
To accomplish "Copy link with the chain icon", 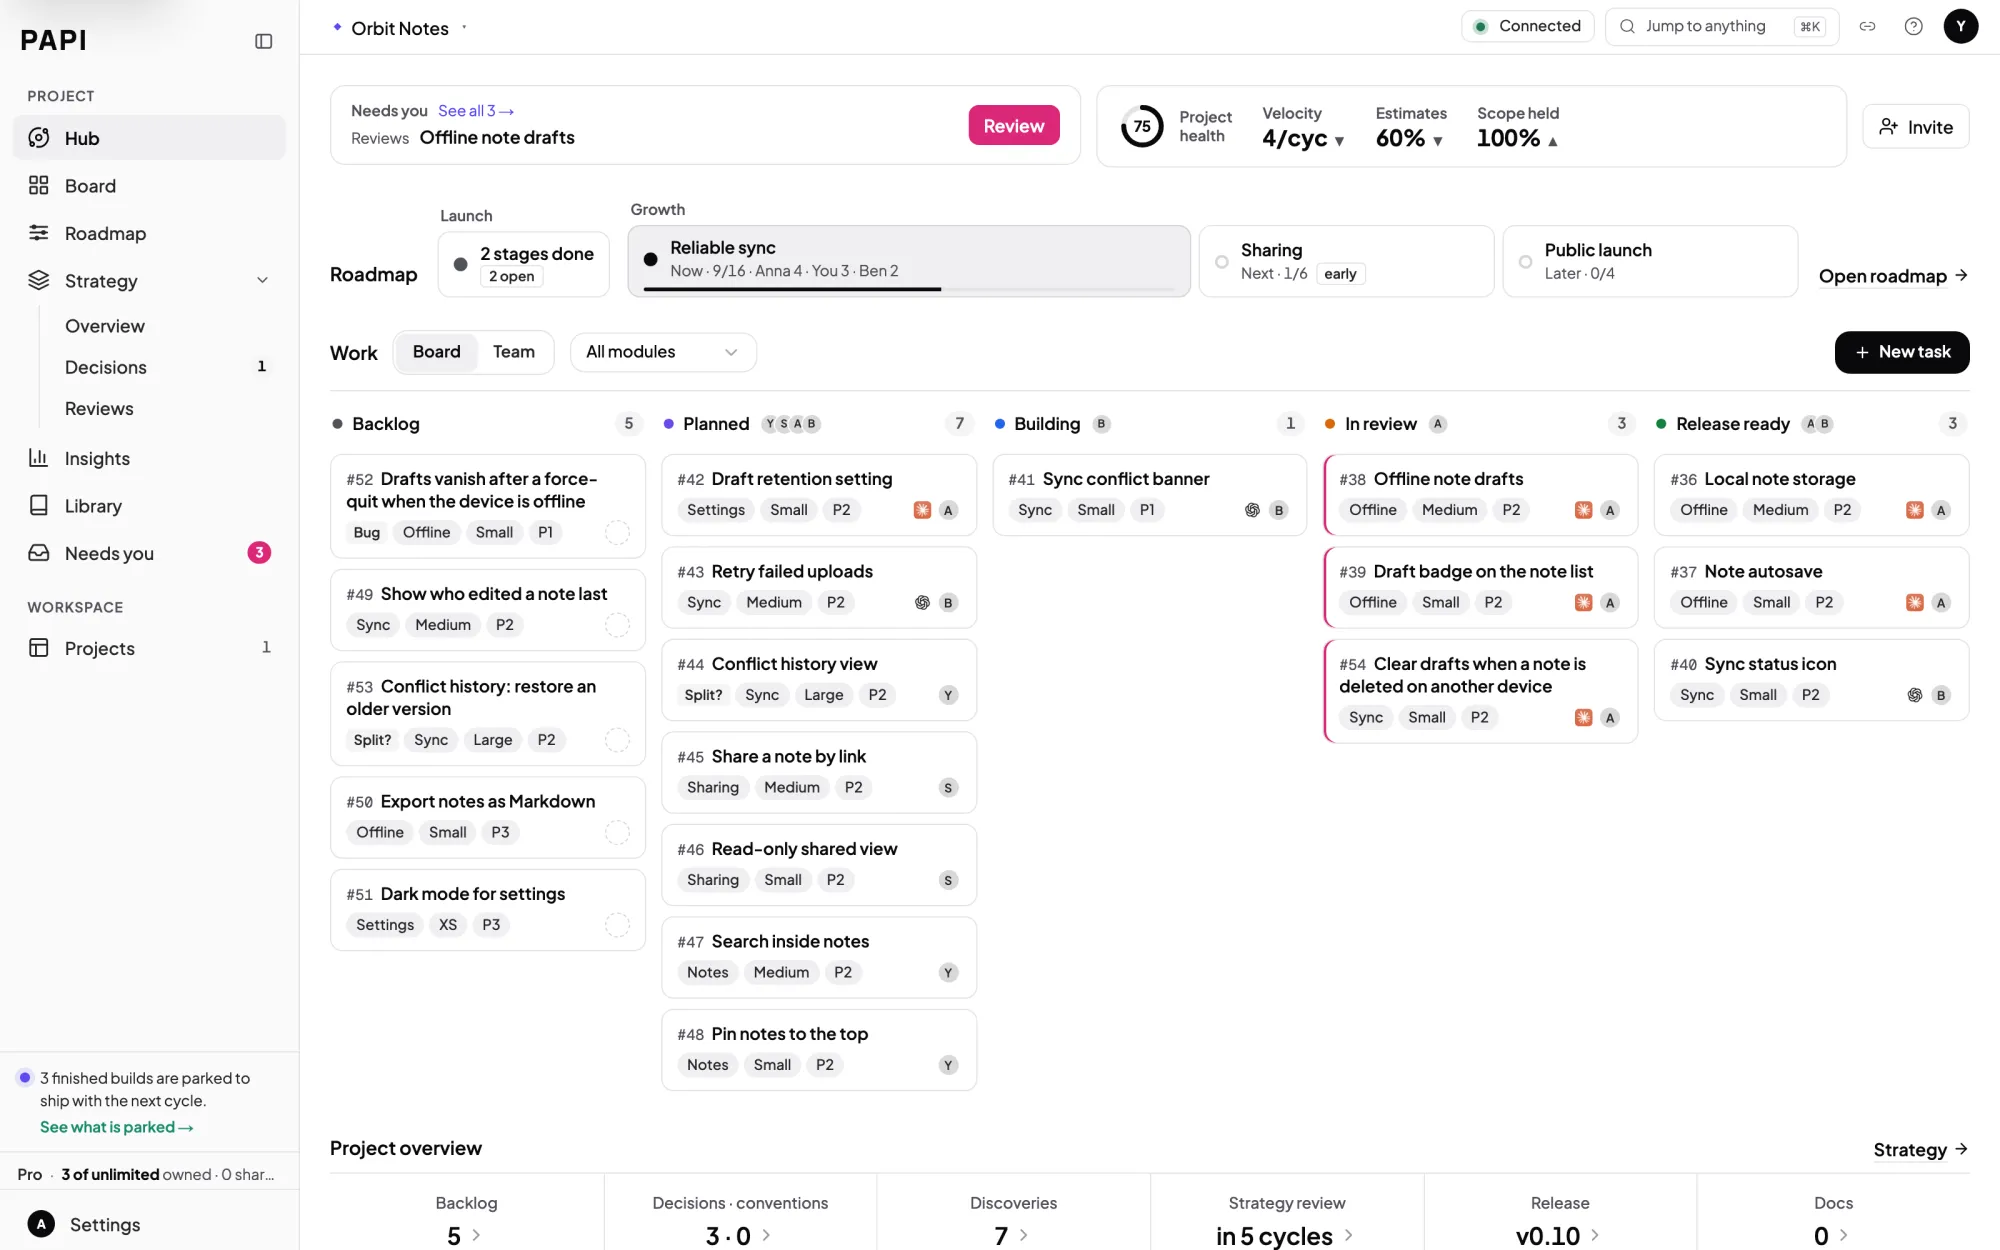I will [x=1867, y=27].
